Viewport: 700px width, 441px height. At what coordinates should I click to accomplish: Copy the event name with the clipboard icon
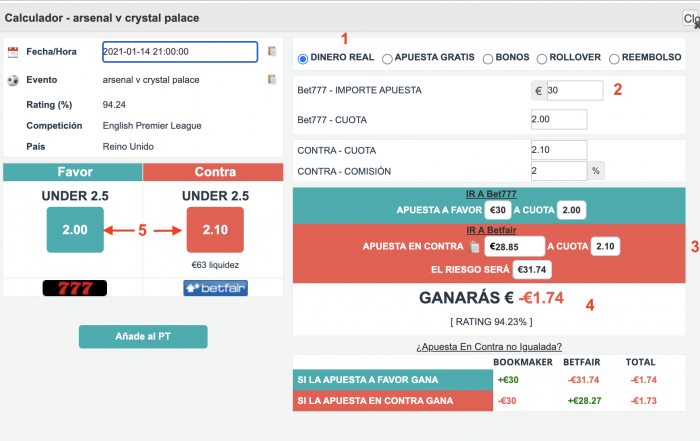click(x=272, y=79)
